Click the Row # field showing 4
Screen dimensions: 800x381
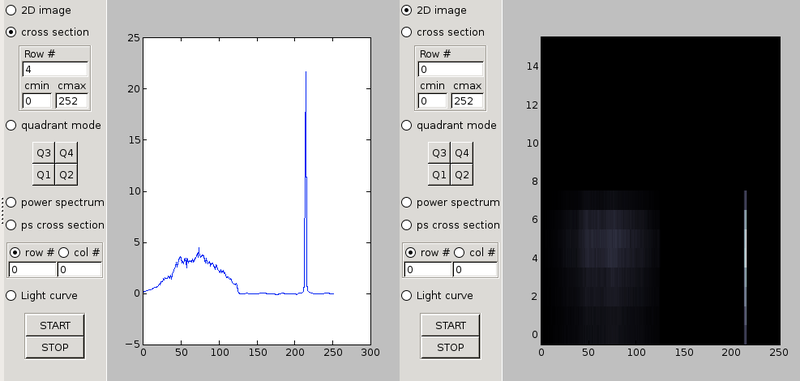click(55, 69)
